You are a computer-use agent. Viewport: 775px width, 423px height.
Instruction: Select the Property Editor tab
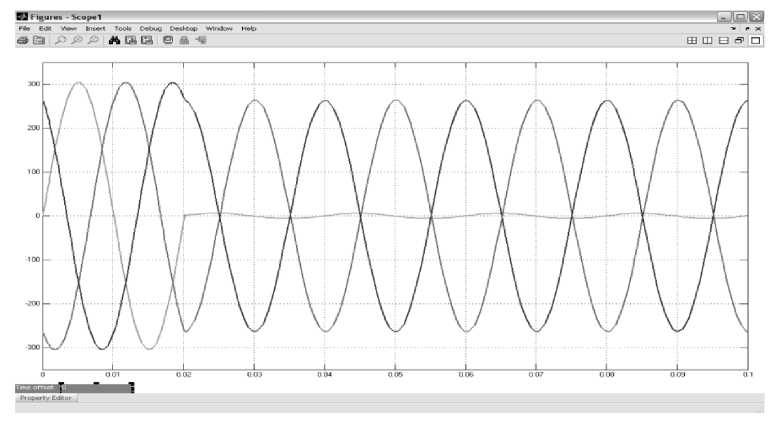tap(46, 398)
